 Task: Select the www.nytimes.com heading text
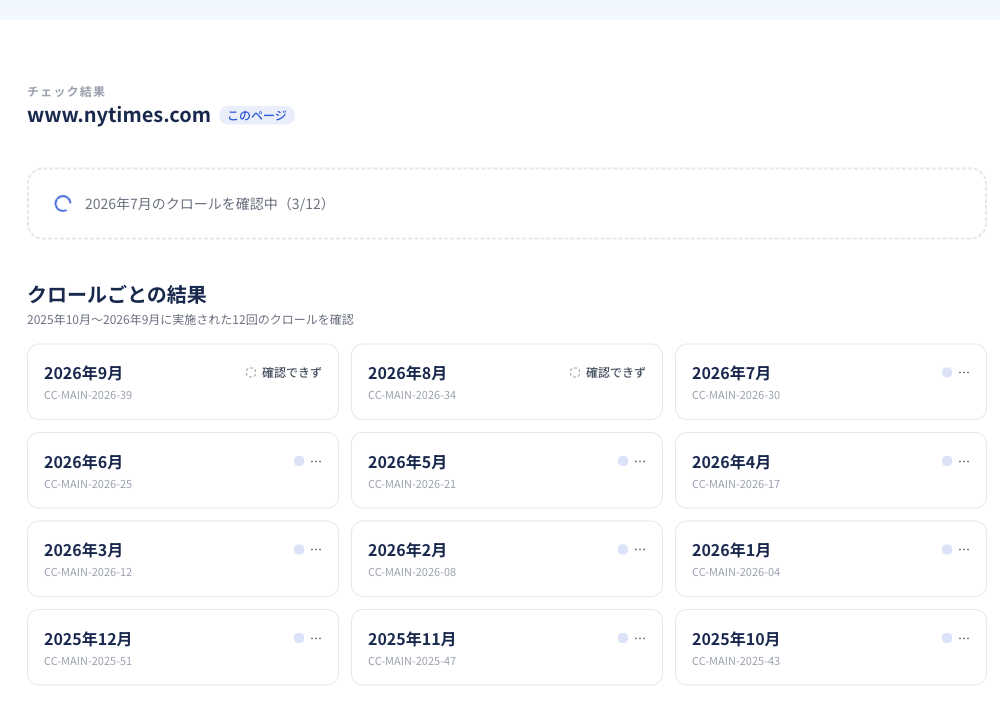coord(119,115)
